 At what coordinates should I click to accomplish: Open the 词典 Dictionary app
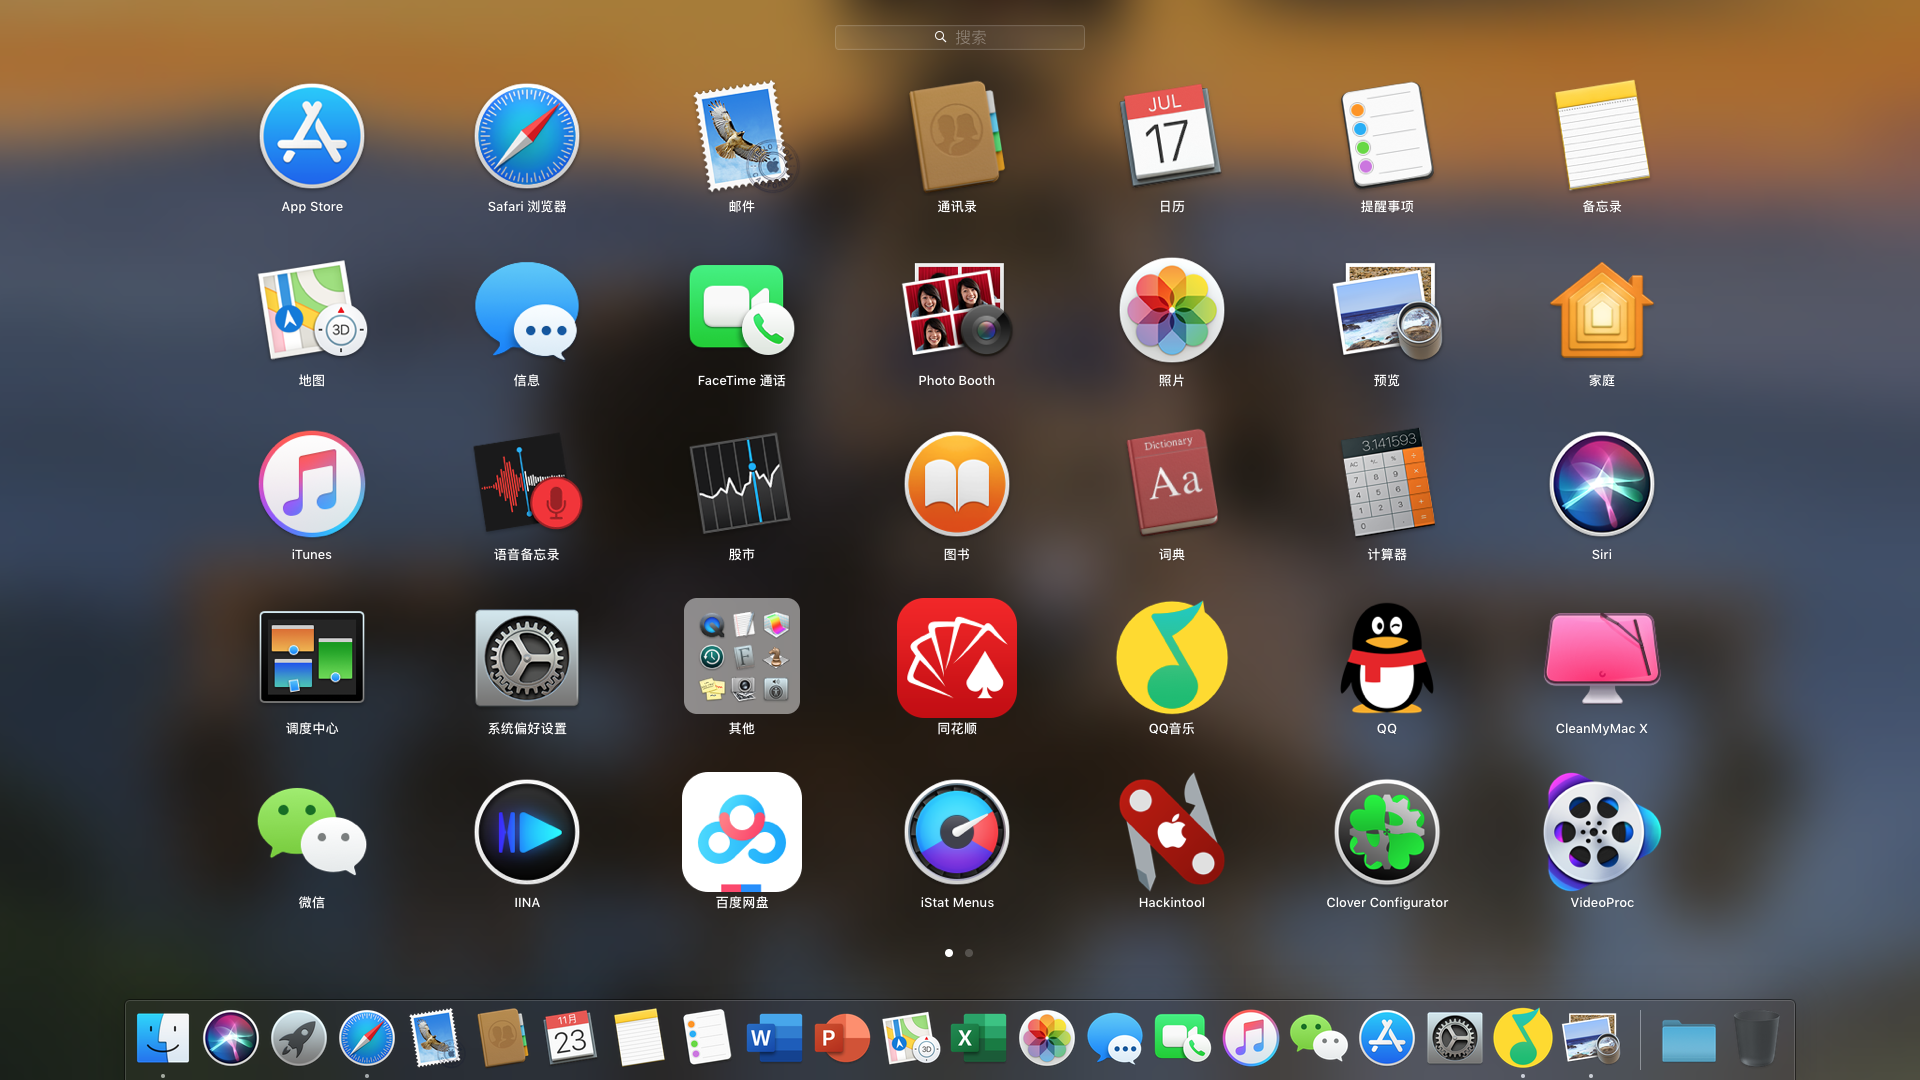1171,484
